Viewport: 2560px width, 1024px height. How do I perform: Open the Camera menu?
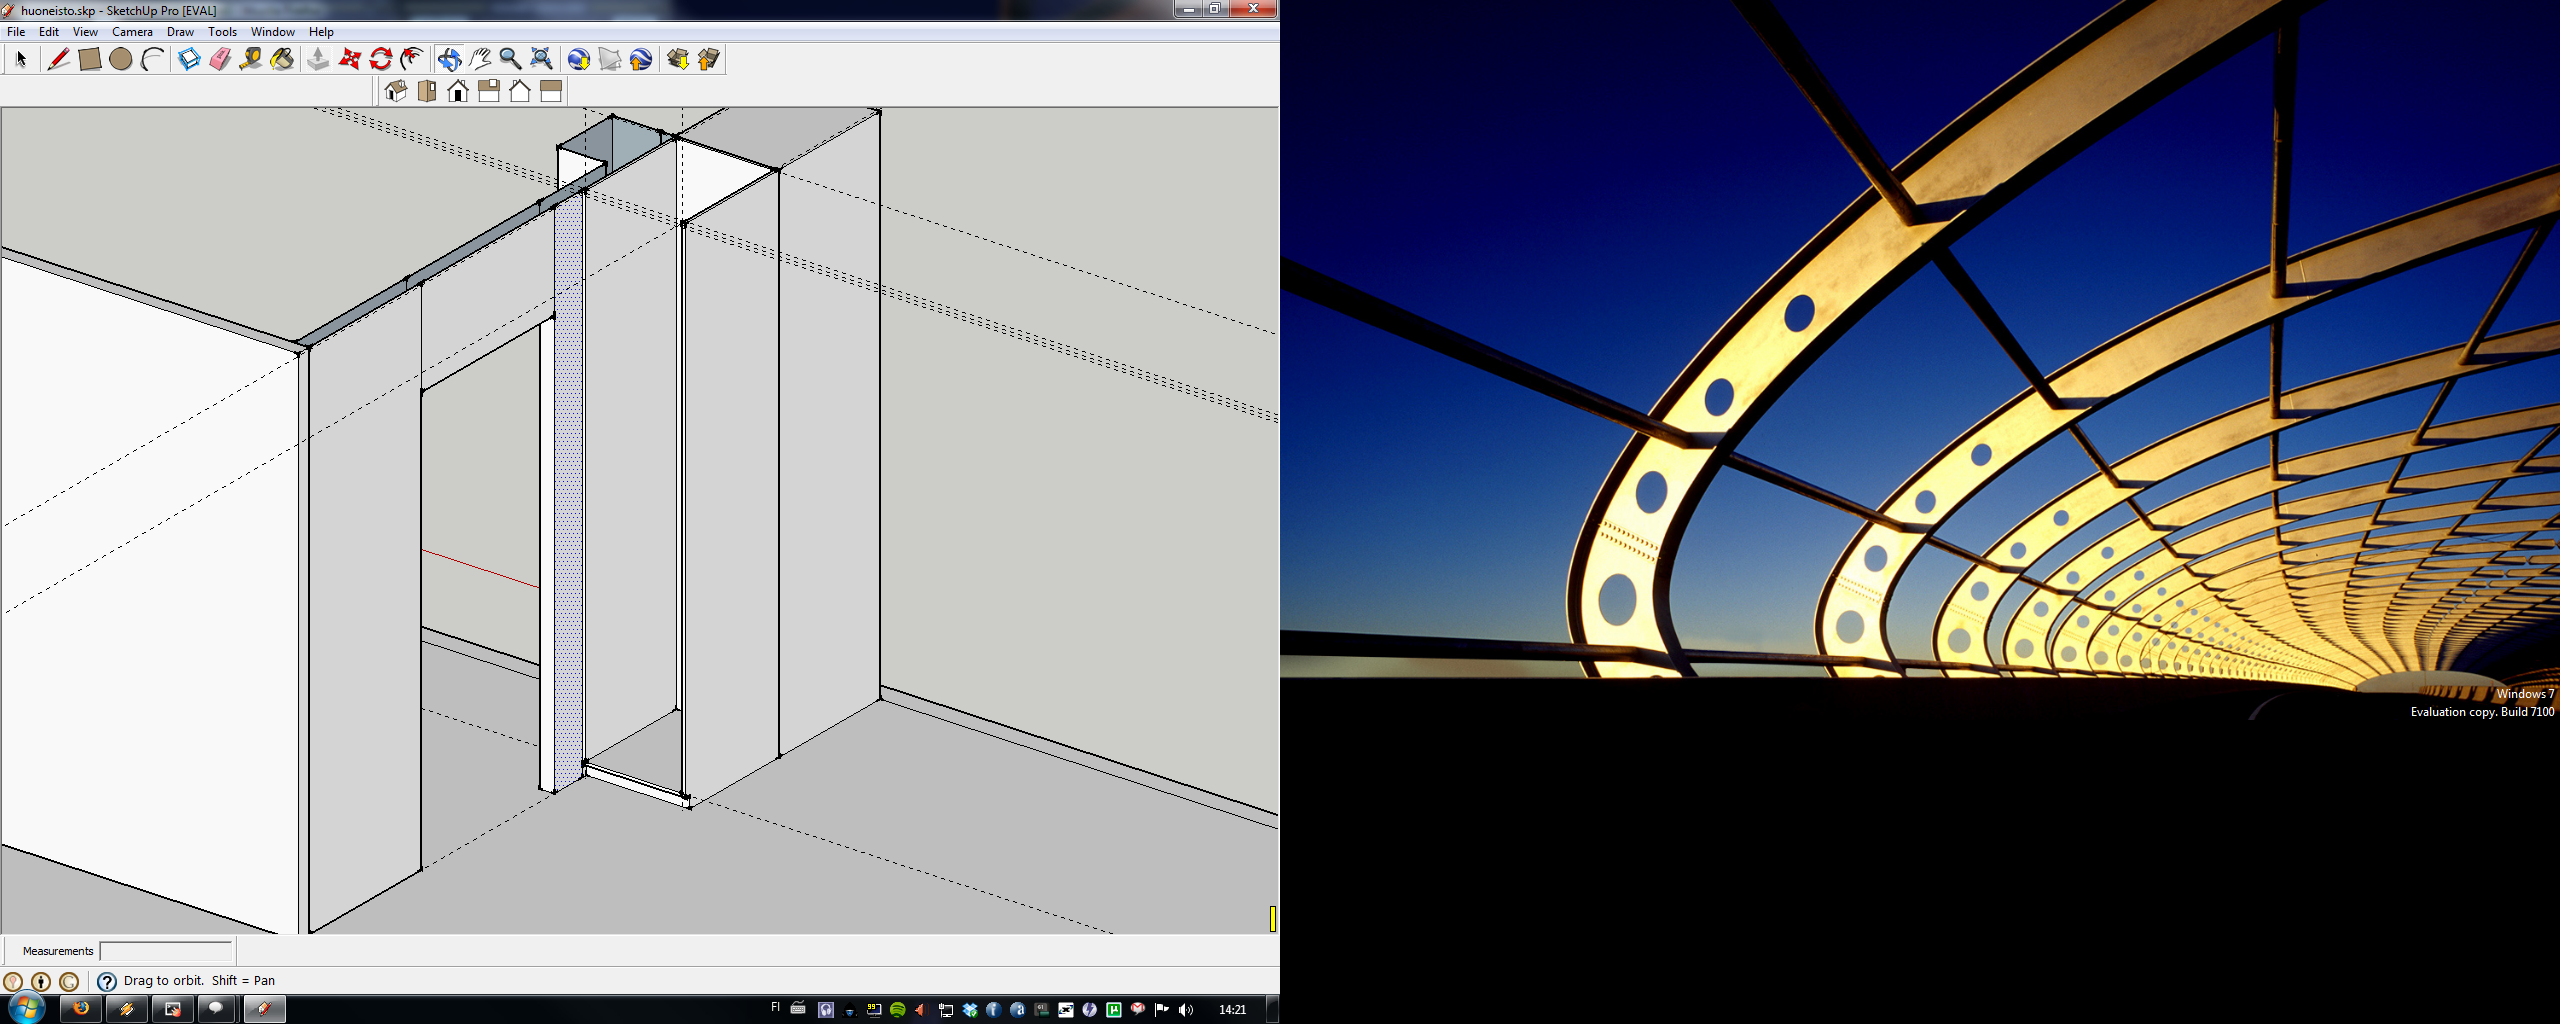click(x=132, y=32)
